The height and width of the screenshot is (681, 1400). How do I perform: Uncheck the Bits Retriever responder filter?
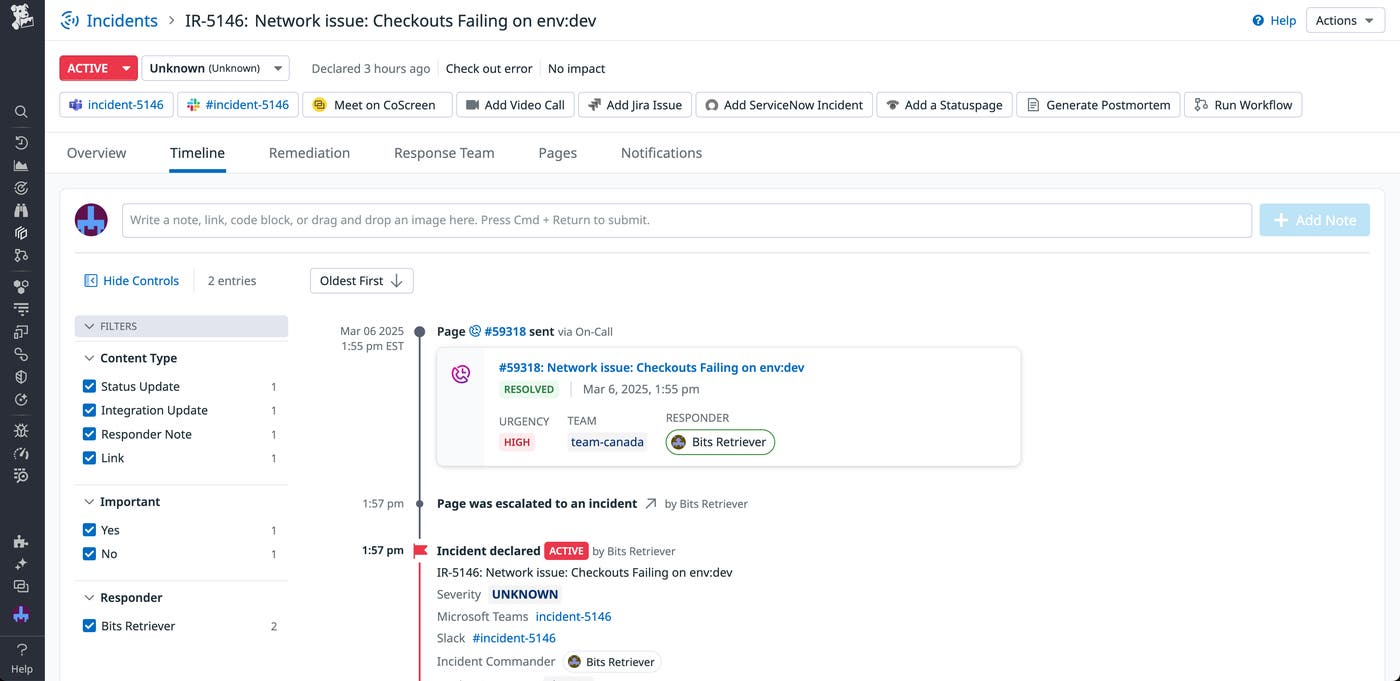click(x=89, y=625)
